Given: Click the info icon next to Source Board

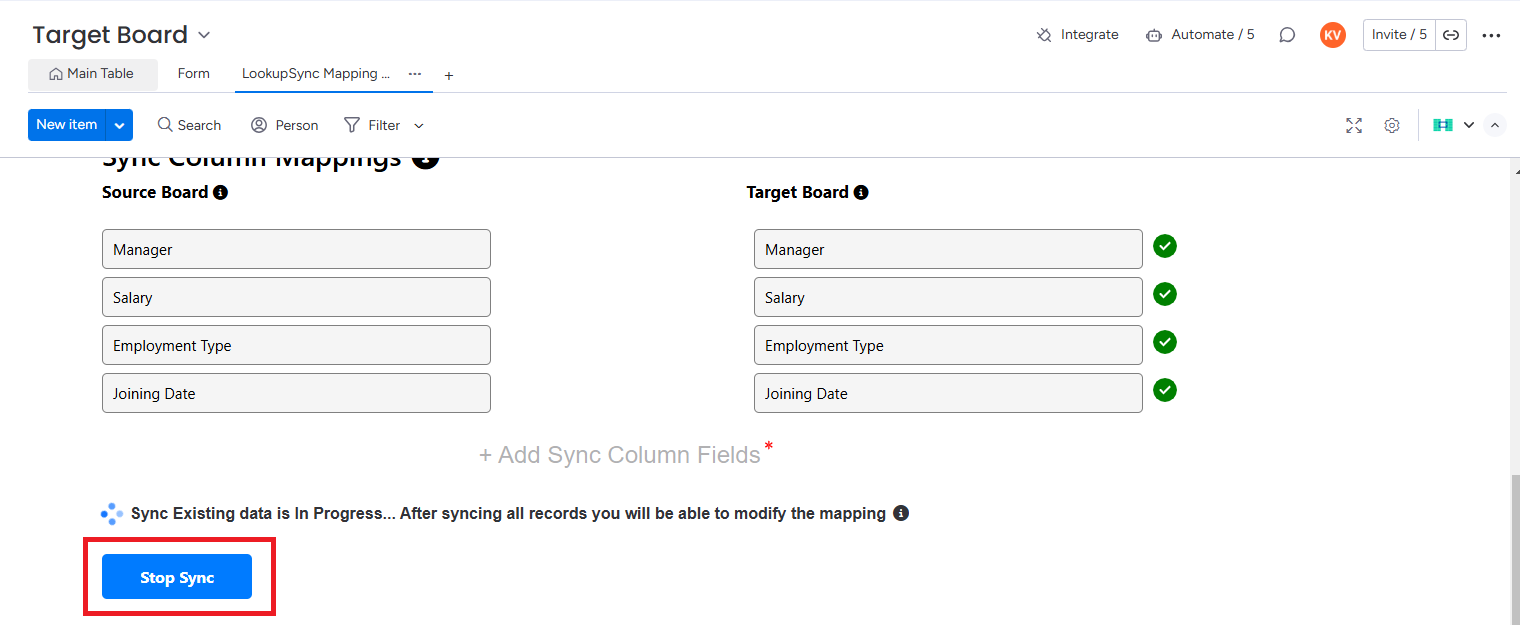Looking at the screenshot, I should click(221, 192).
